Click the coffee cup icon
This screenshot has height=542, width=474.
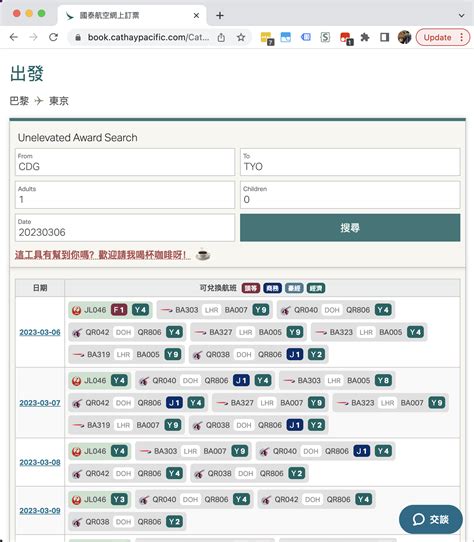tap(203, 255)
